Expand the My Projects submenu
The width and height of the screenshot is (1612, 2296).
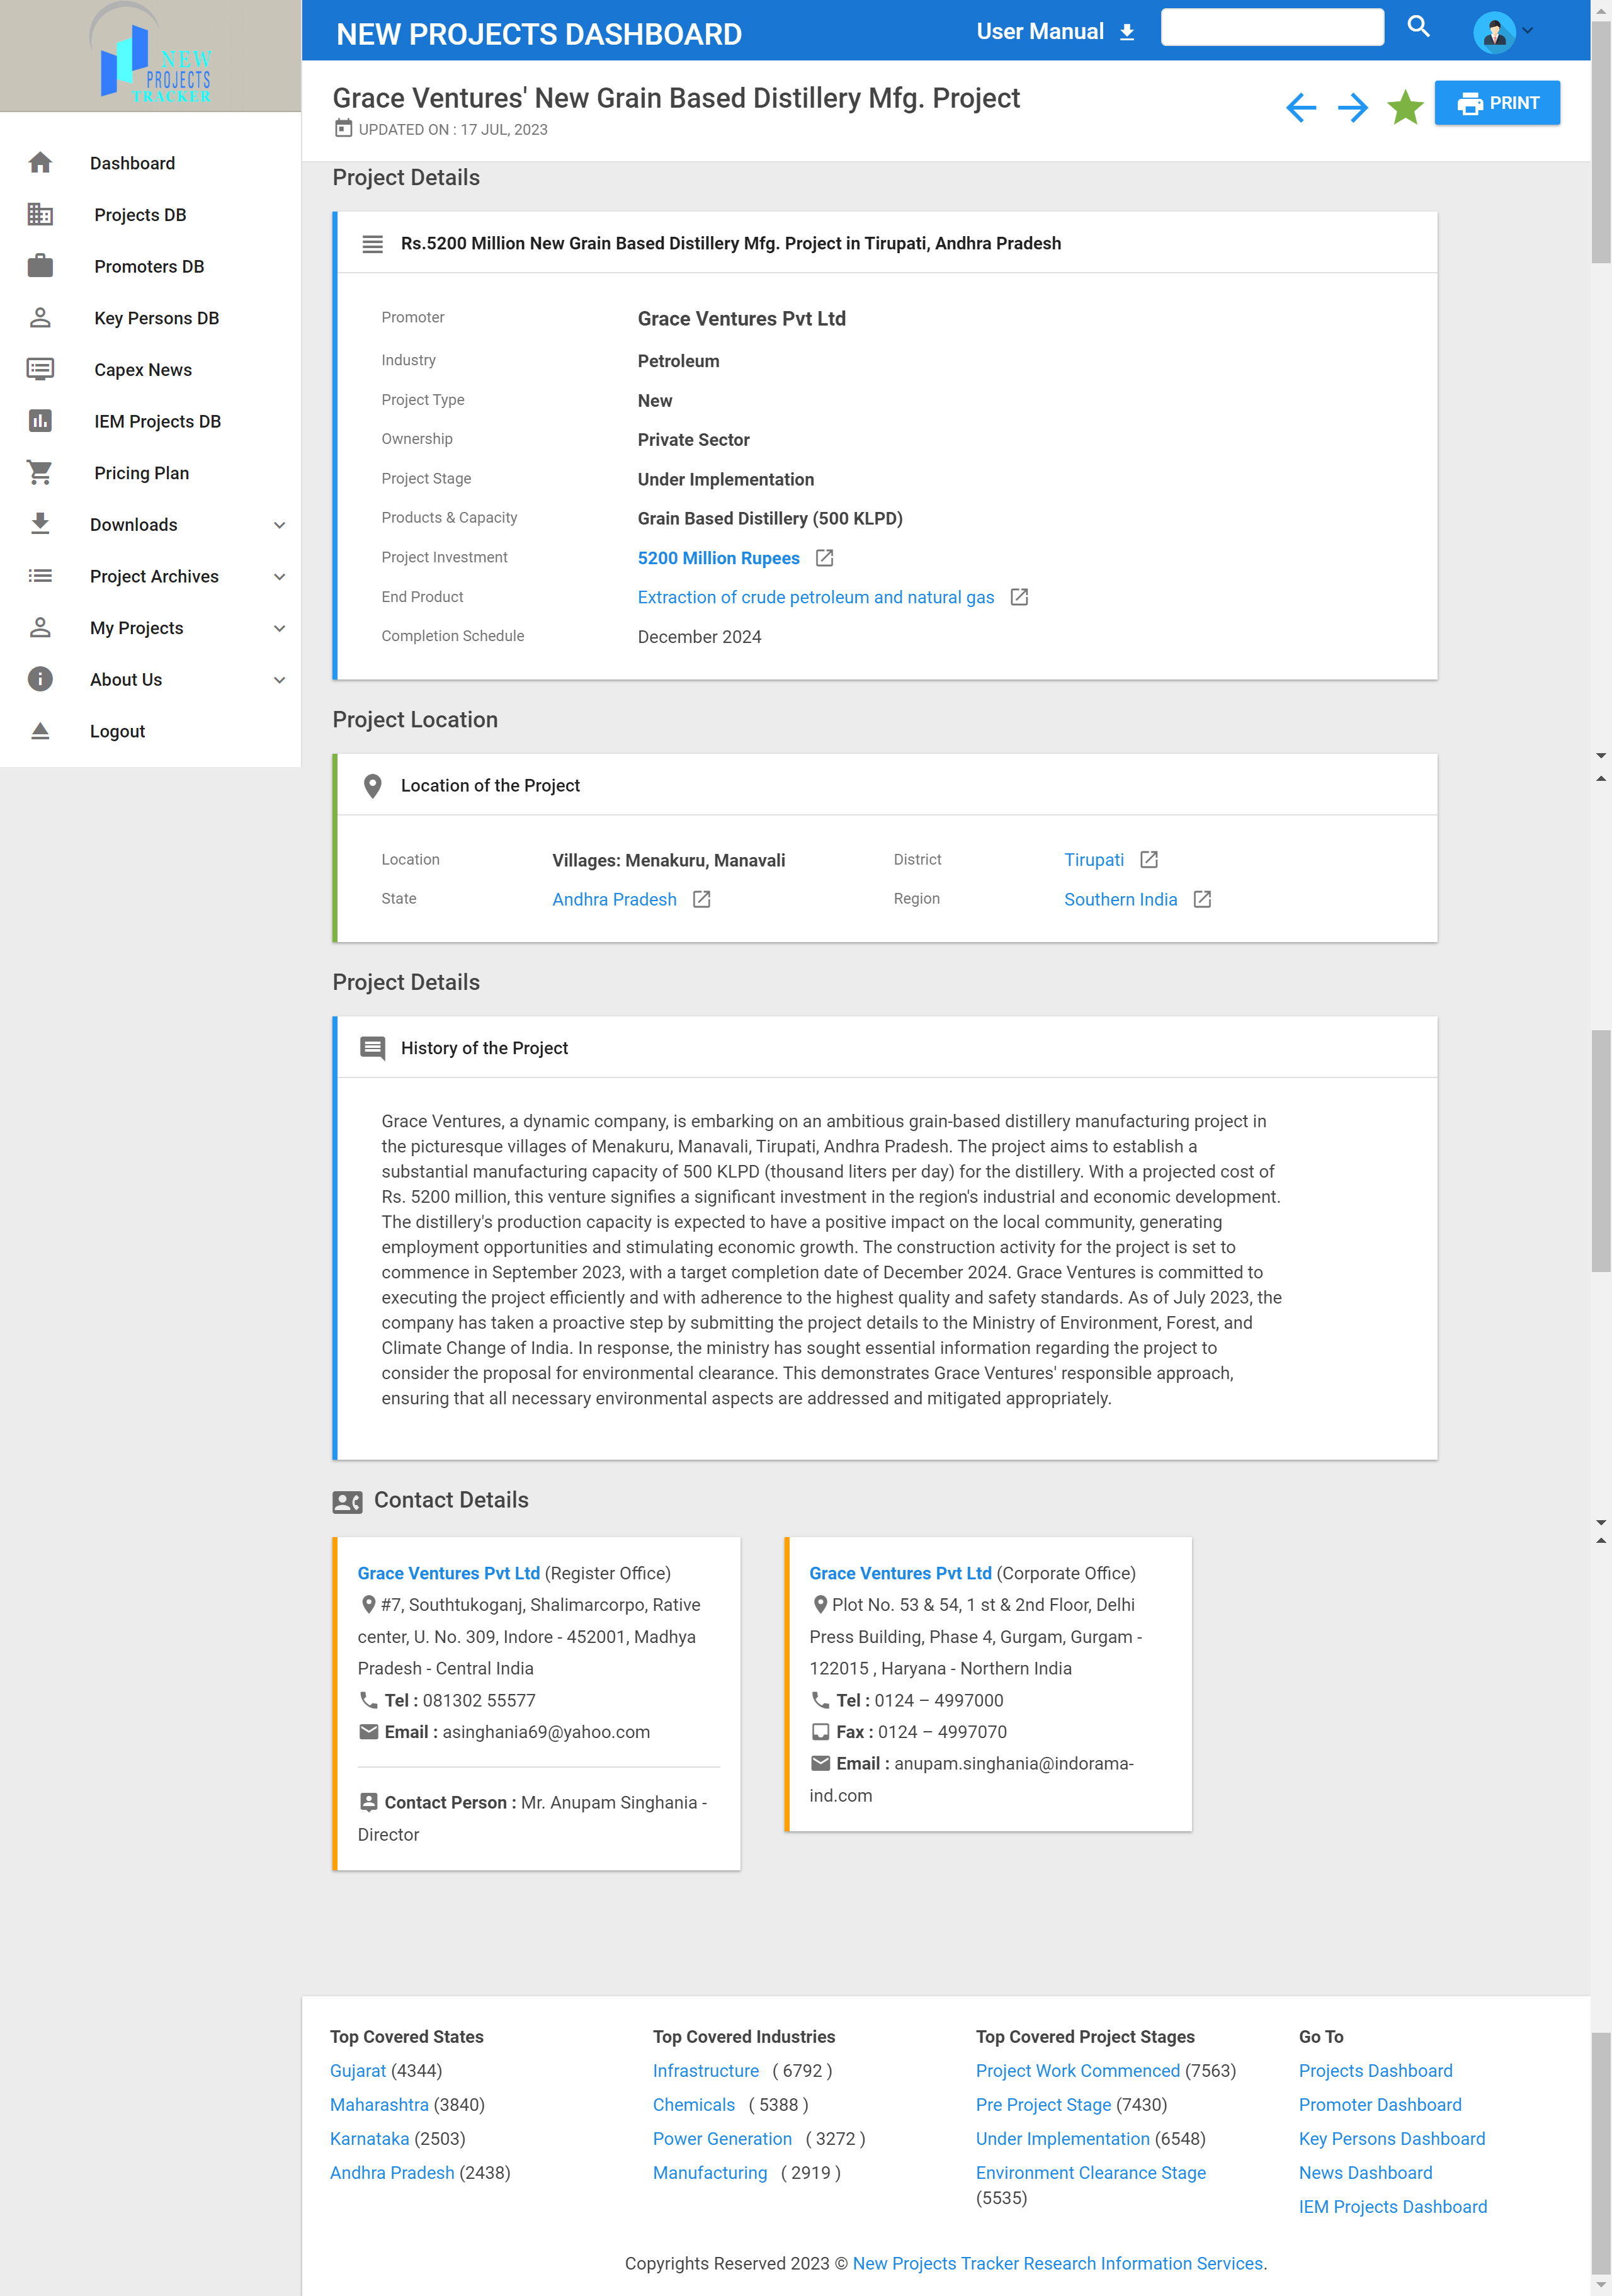pyautogui.click(x=280, y=628)
